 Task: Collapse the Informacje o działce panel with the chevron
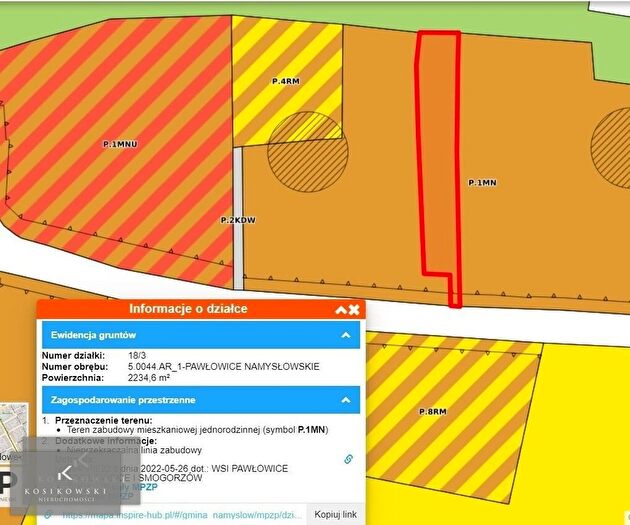[341, 310]
